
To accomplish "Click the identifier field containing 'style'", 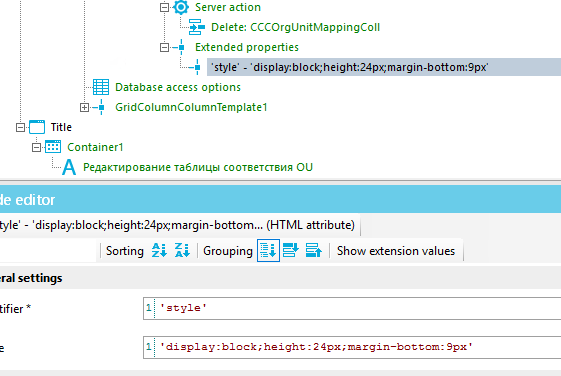I will click(x=352, y=308).
